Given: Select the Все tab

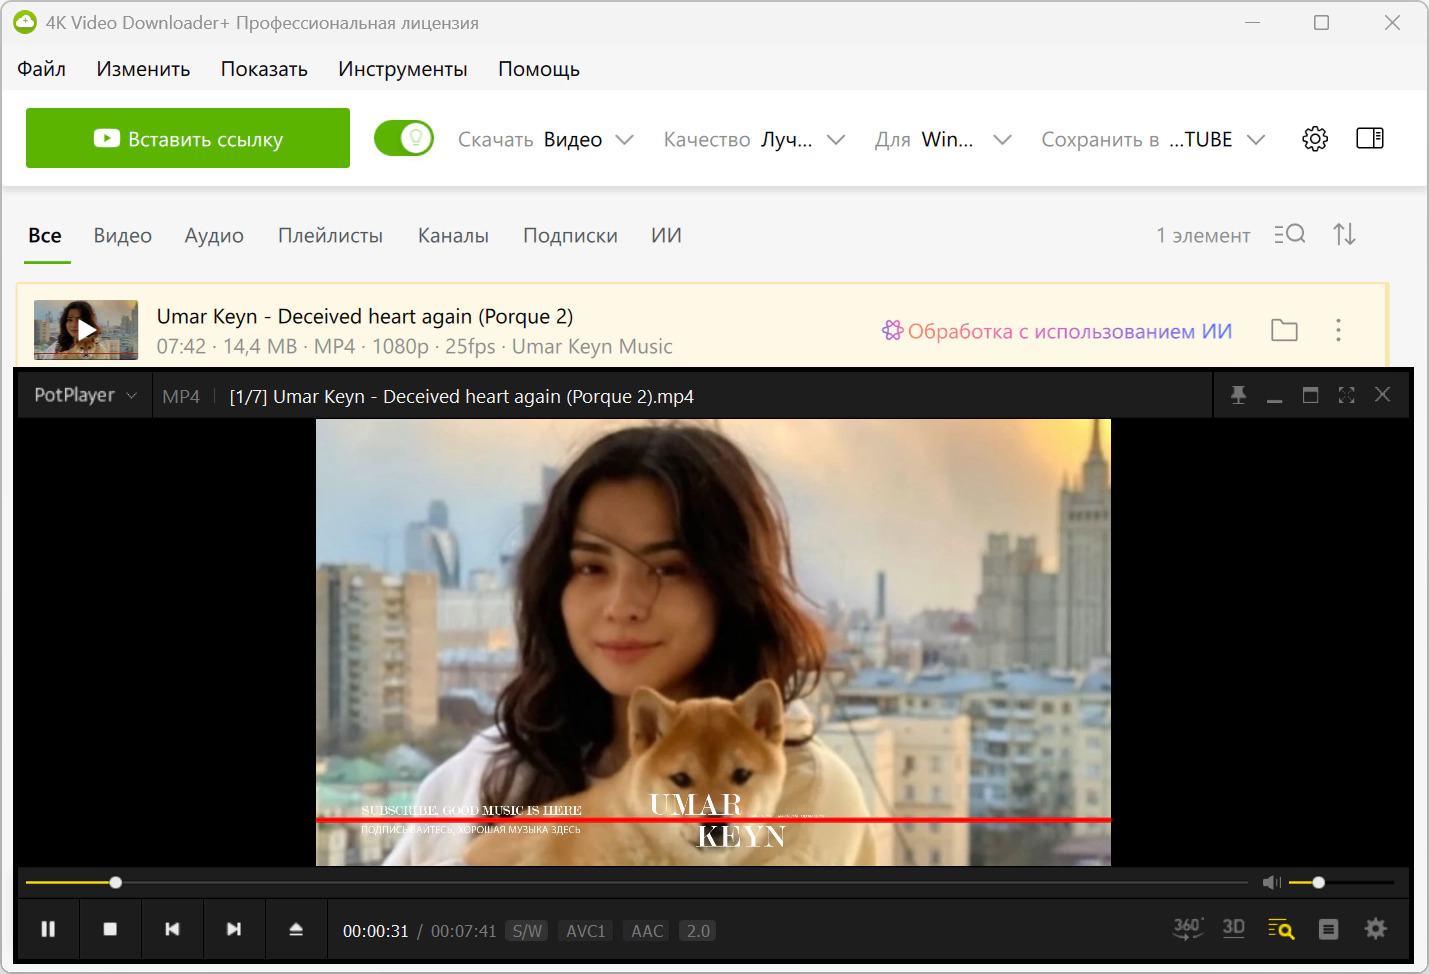Looking at the screenshot, I should click(45, 236).
